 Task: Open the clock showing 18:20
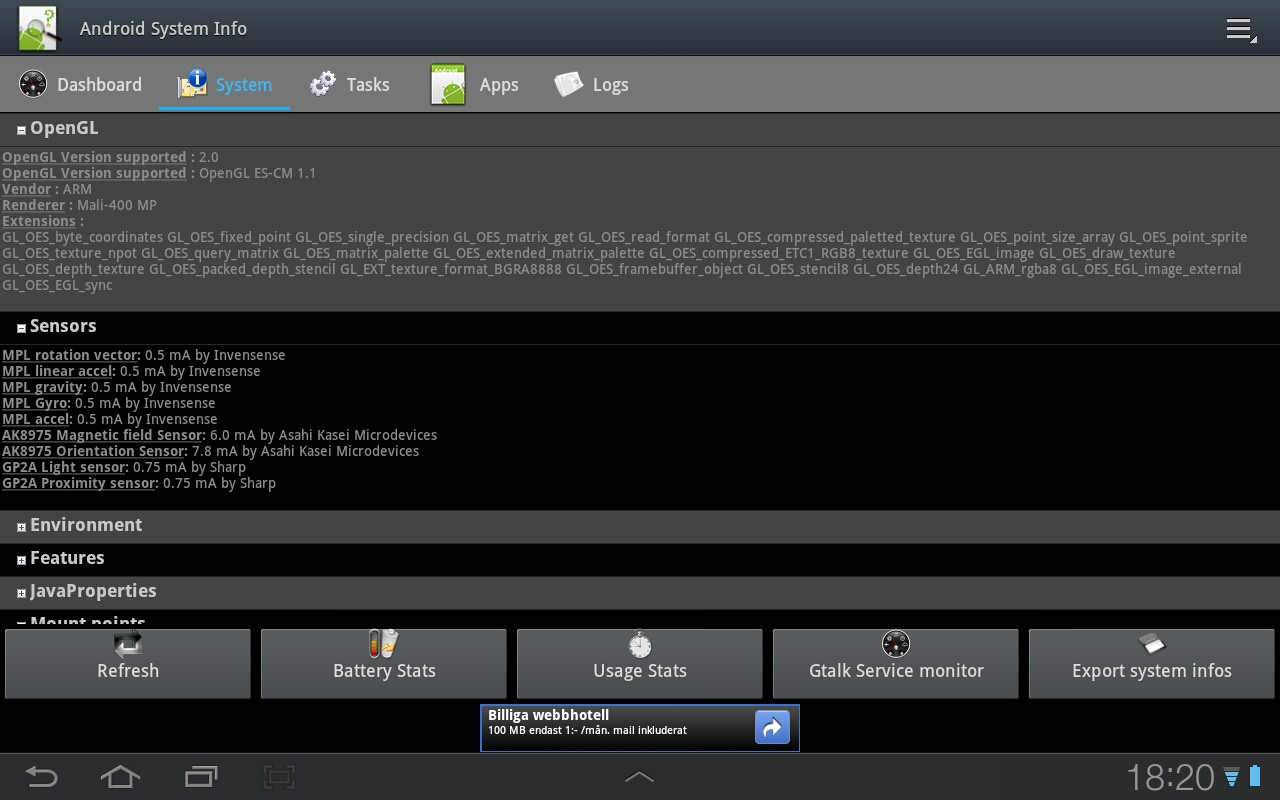(1170, 777)
